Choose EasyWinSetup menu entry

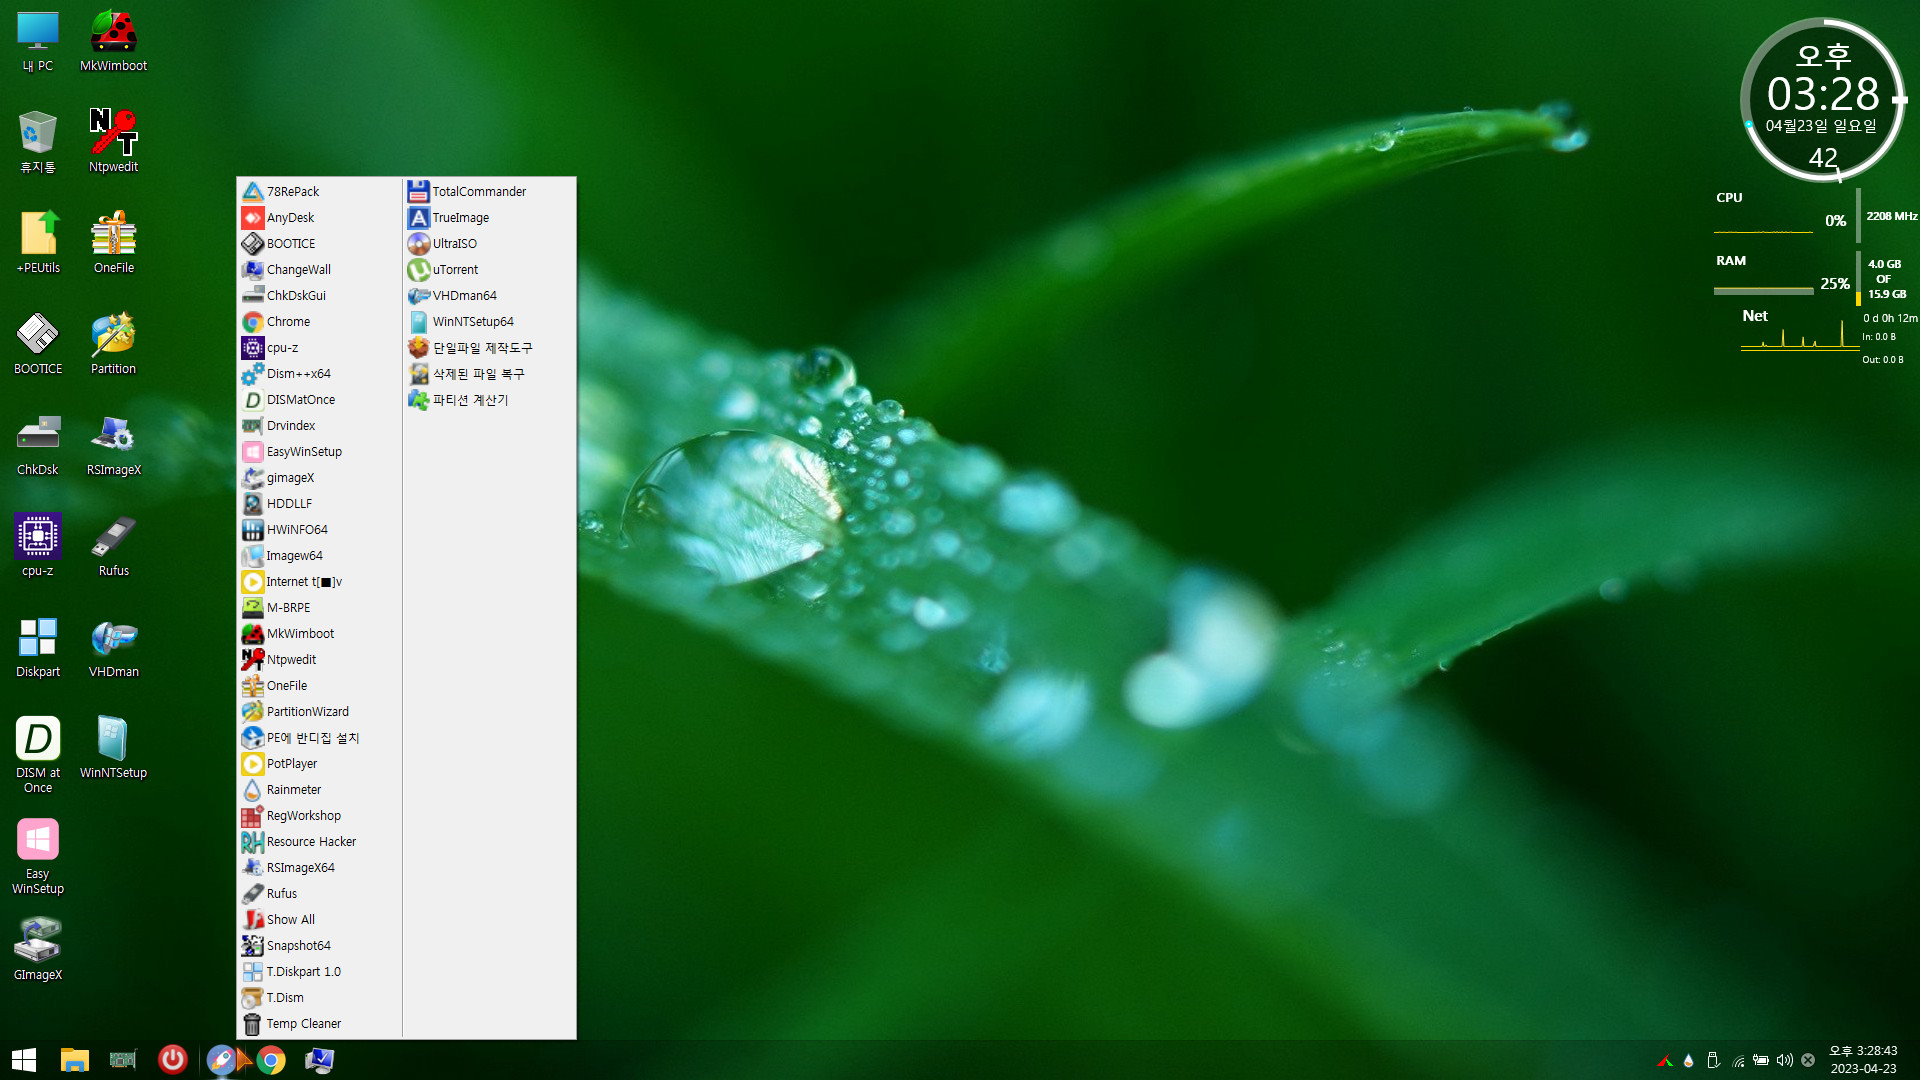[x=319, y=451]
